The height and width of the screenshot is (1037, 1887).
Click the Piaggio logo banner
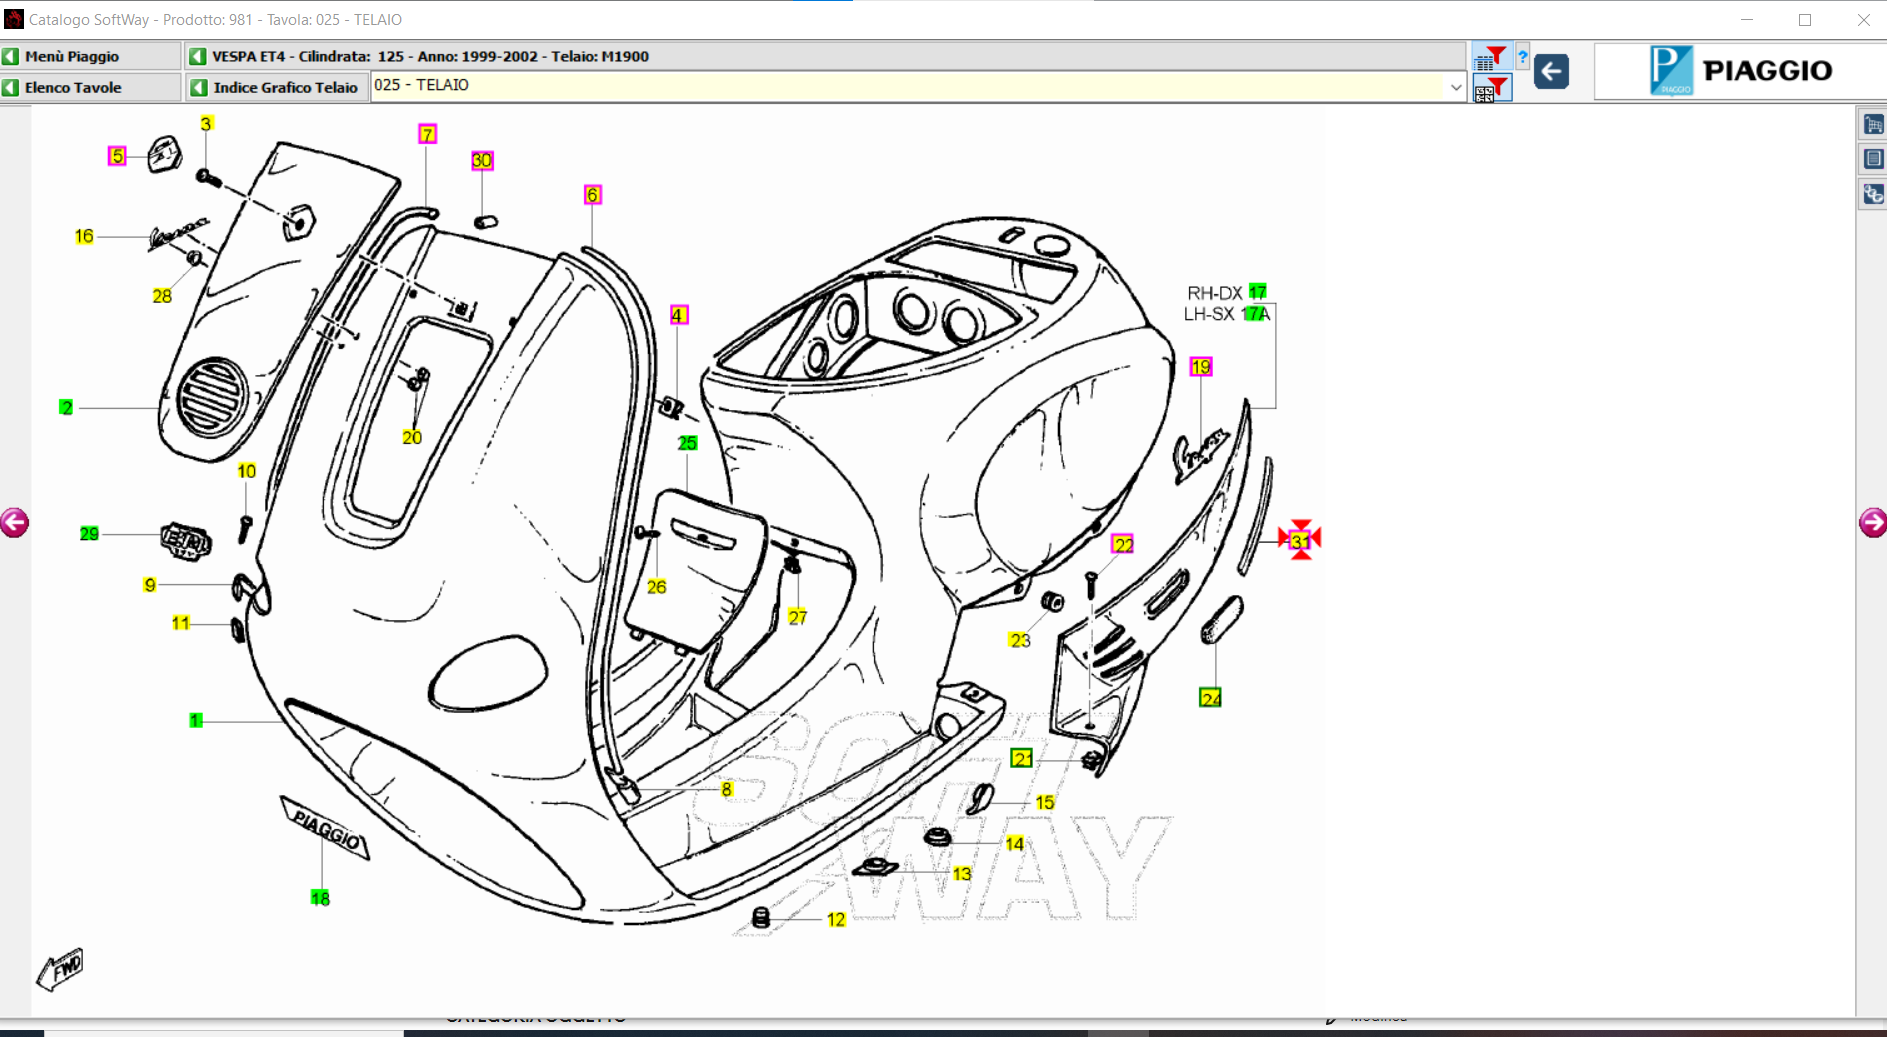[1740, 71]
